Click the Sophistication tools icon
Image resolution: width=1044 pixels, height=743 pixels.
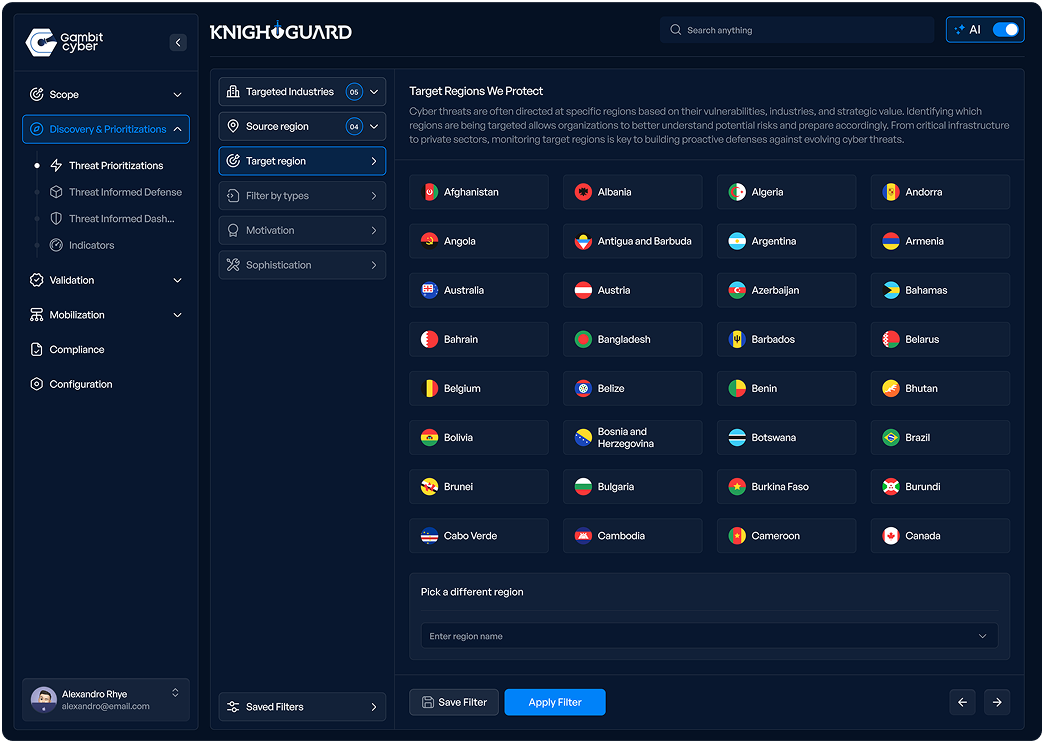(x=233, y=265)
